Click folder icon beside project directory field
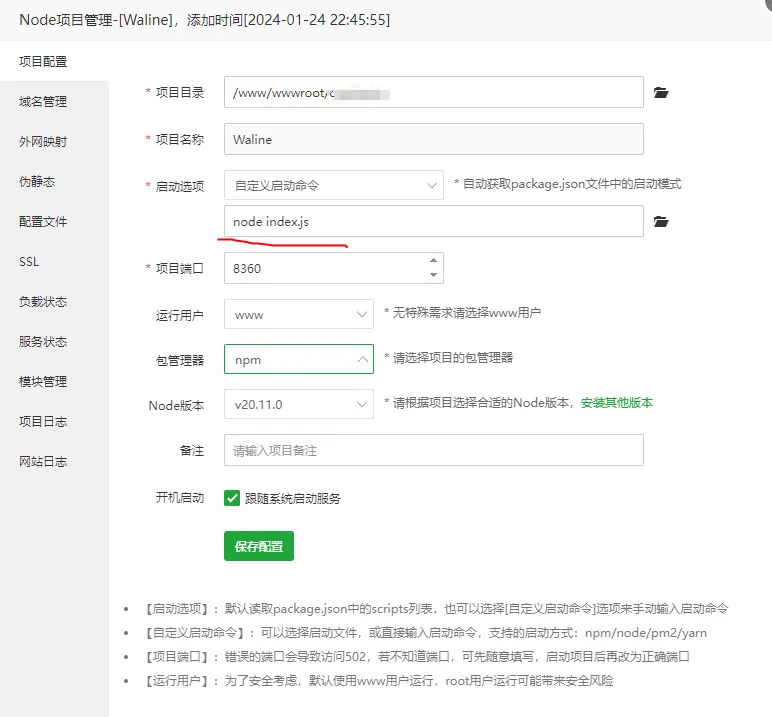 (x=660, y=93)
